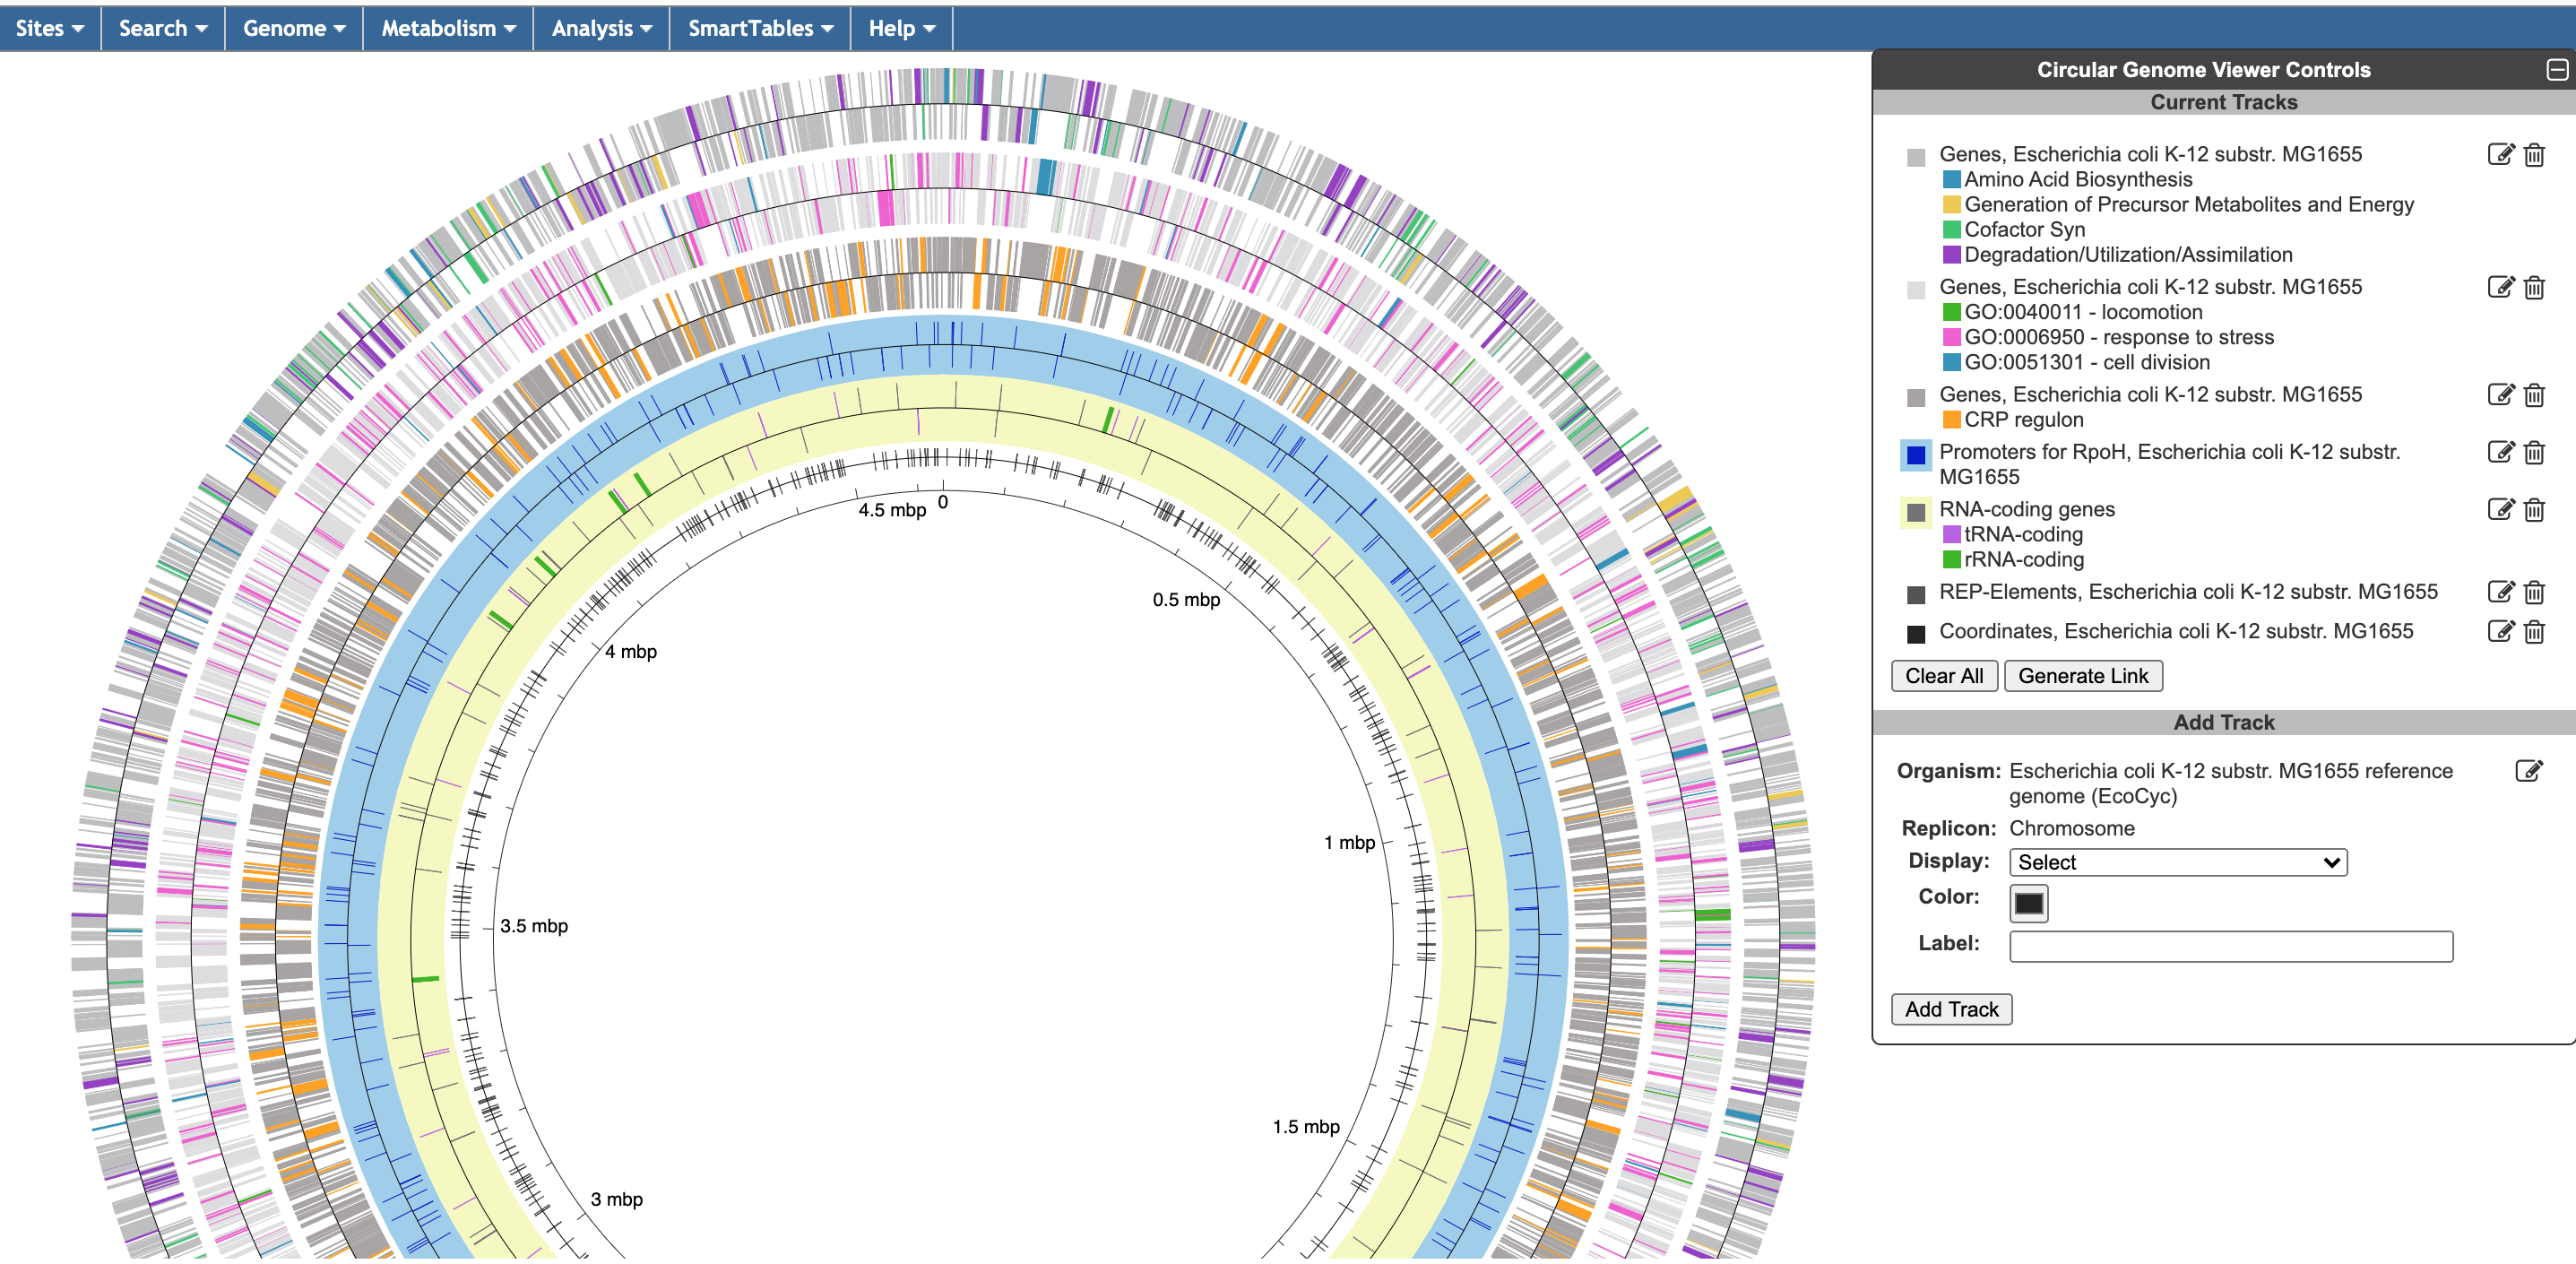Delete the CRP regulon genes track
The height and width of the screenshot is (1264, 2576).
[x=2533, y=395]
